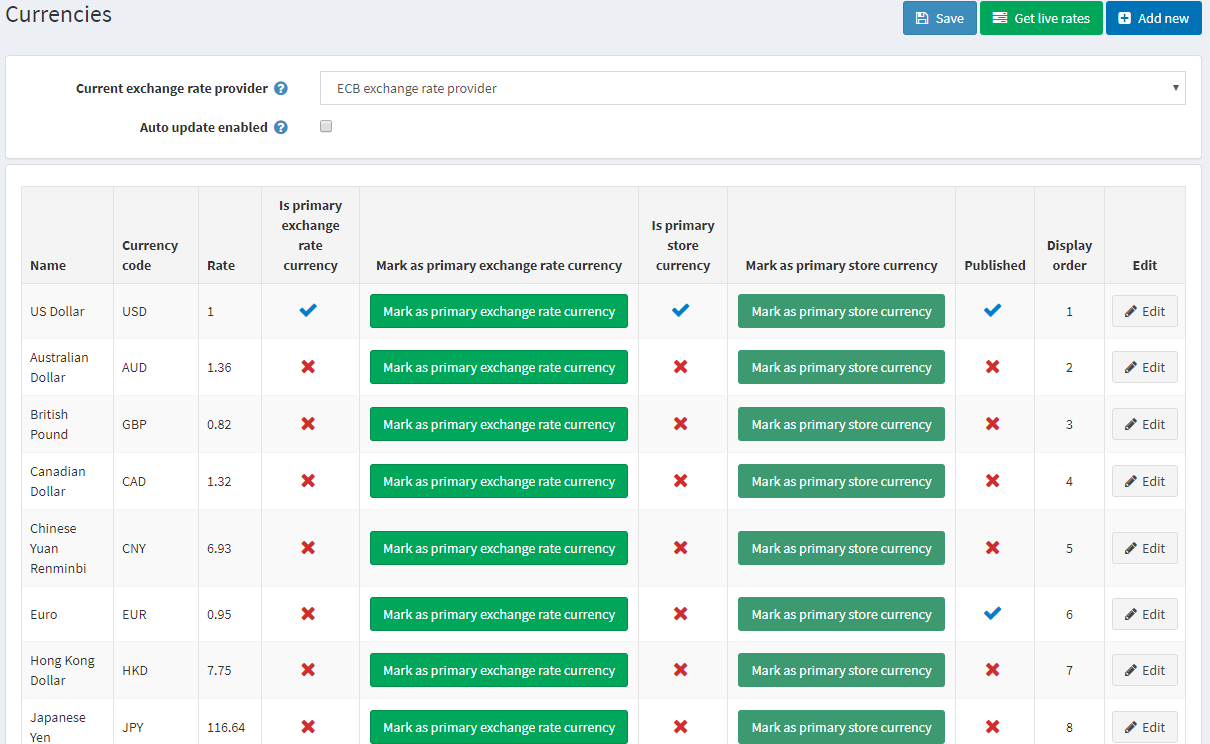Screen dimensions: 1210x744
Task: Click the Display order column header
Action: 1069,255
